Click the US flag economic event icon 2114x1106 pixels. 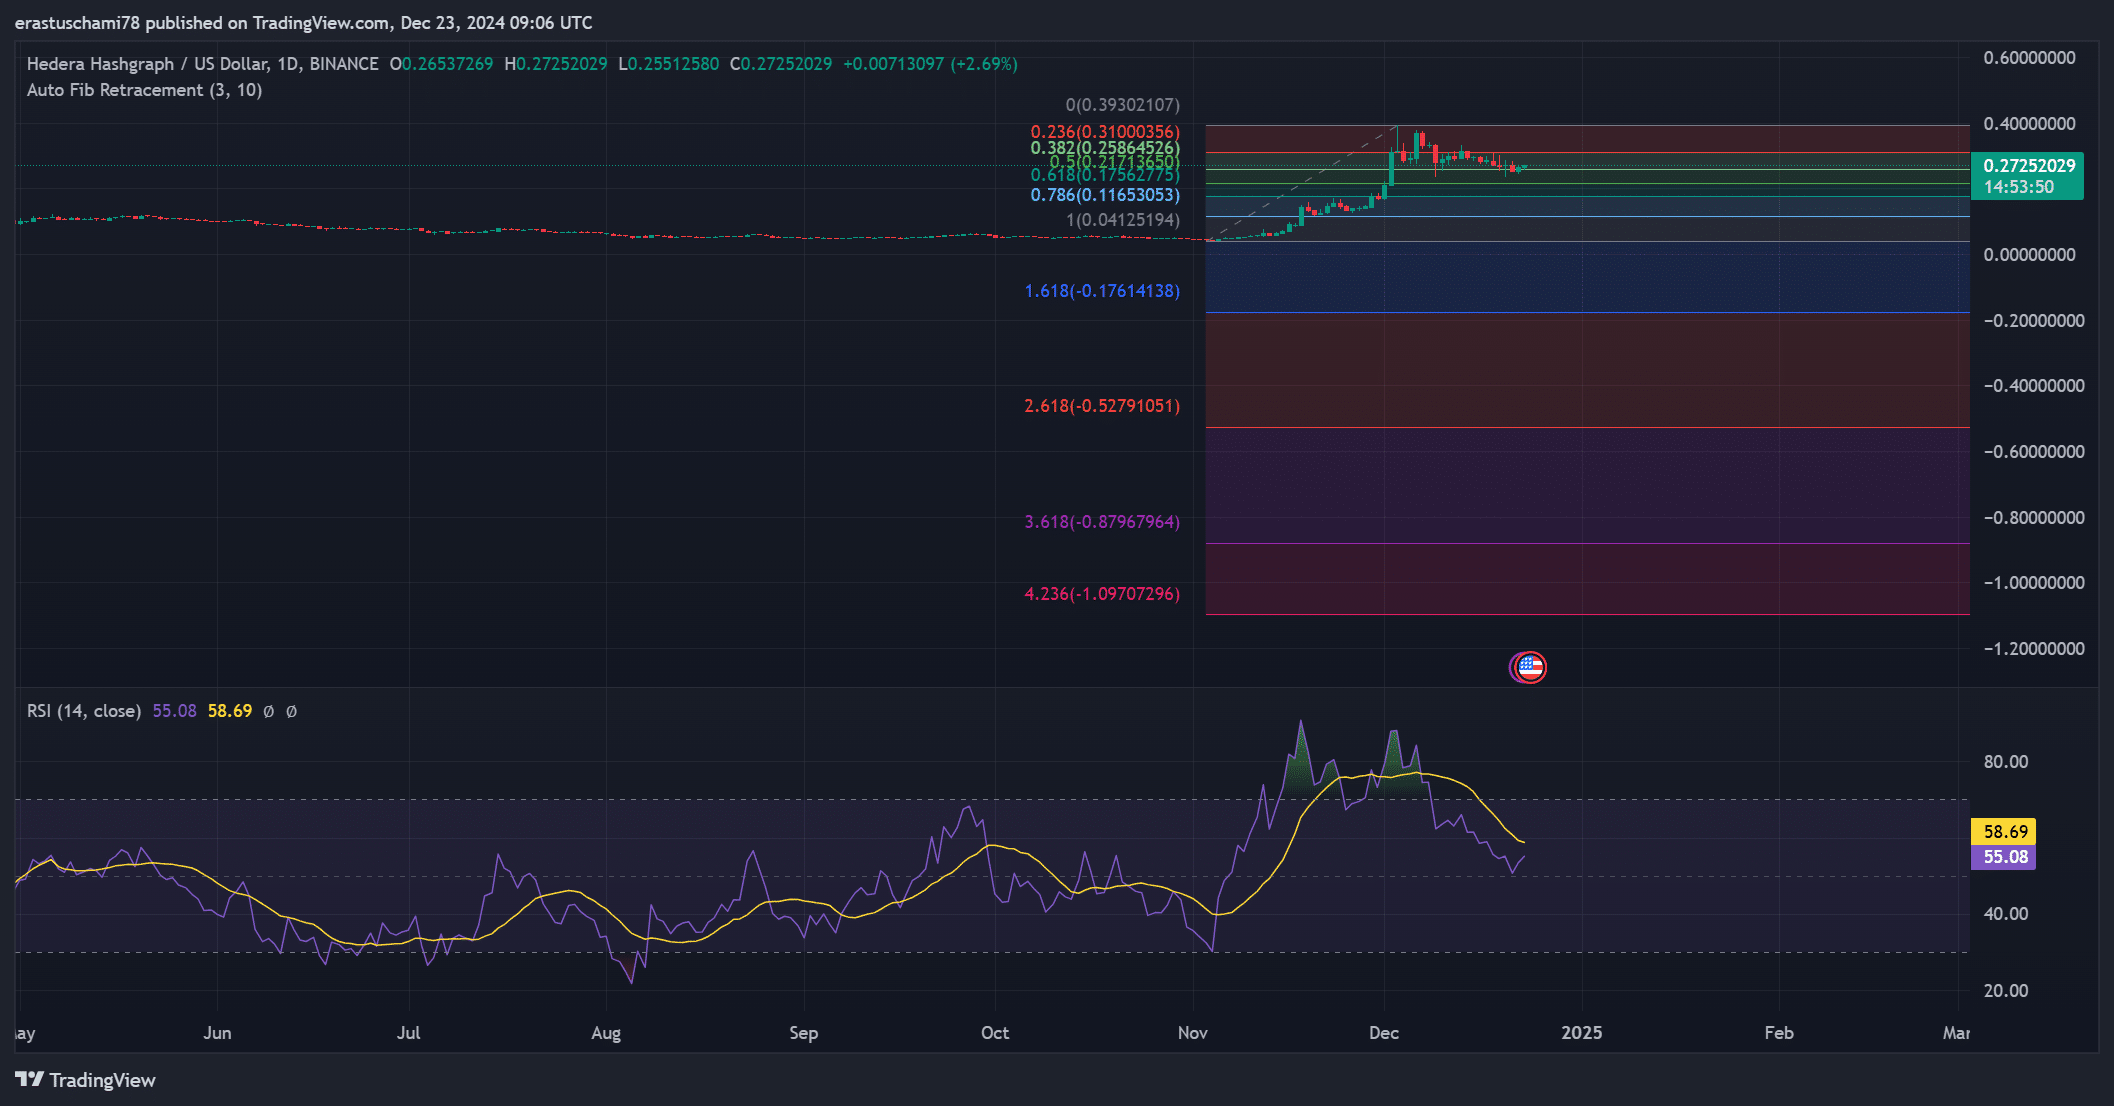[1530, 667]
